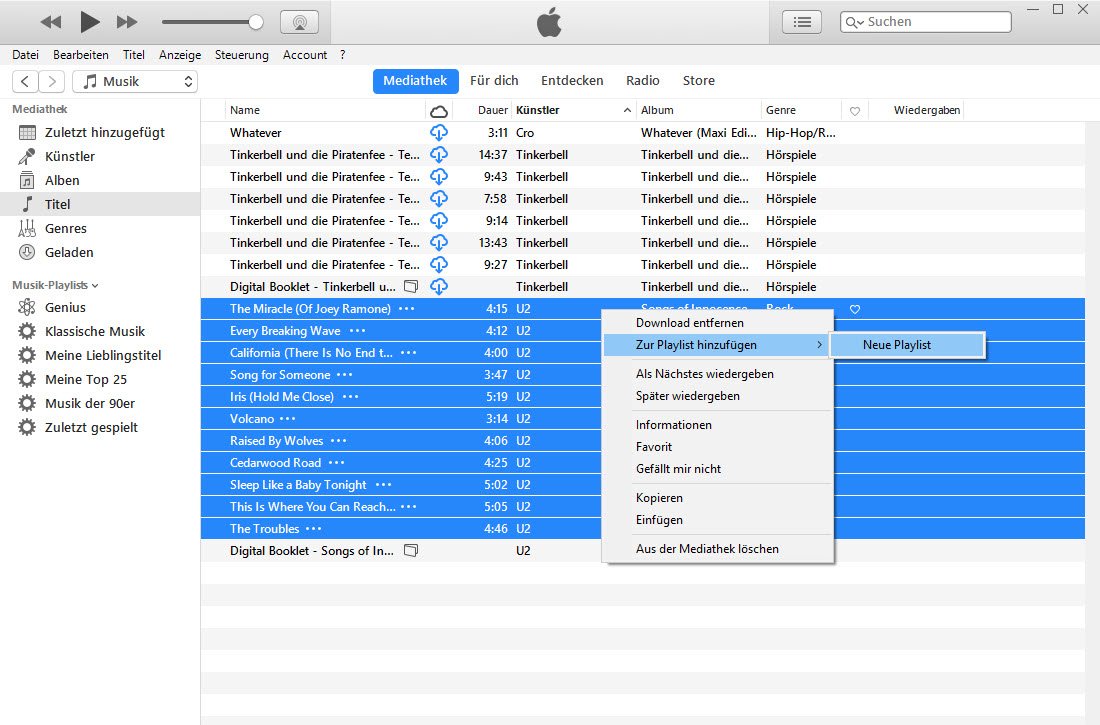This screenshot has height=725, width=1100.
Task: Toggle sort order on Künstler column
Action: click(573, 110)
